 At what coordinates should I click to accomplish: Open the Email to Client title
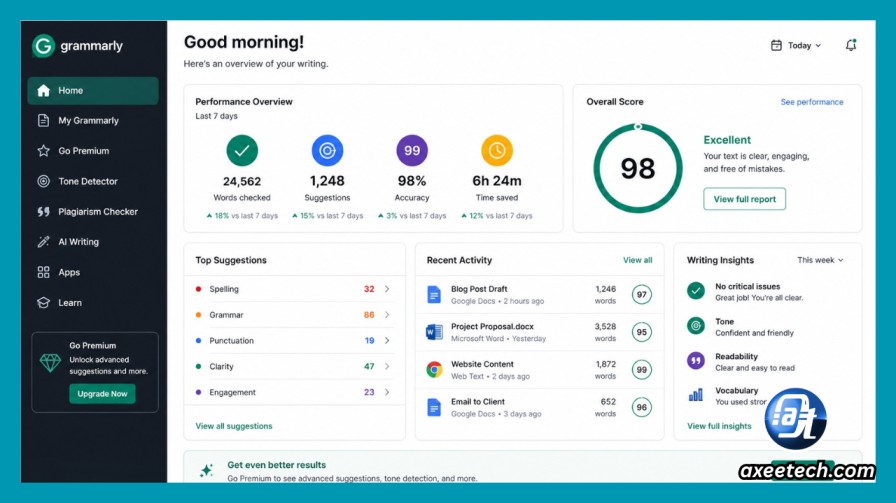tap(478, 402)
